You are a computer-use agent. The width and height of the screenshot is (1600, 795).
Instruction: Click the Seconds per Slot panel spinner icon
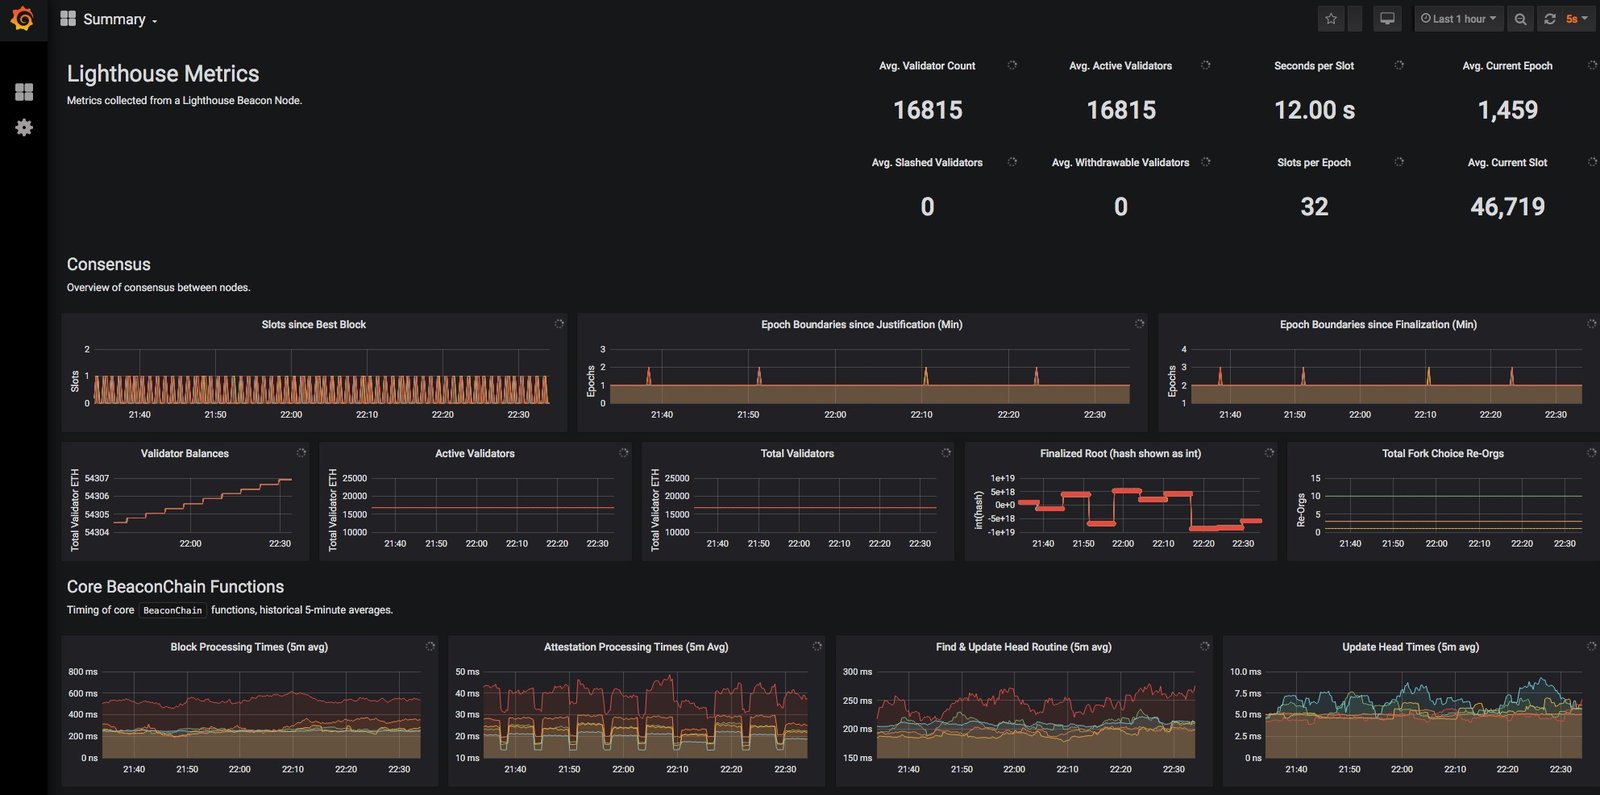tap(1399, 65)
